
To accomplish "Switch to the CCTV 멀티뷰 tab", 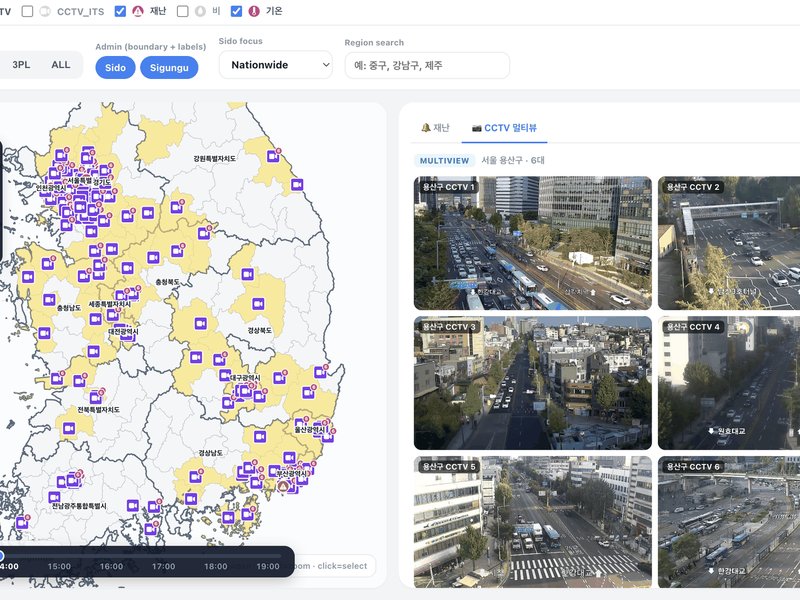I will point(504,128).
